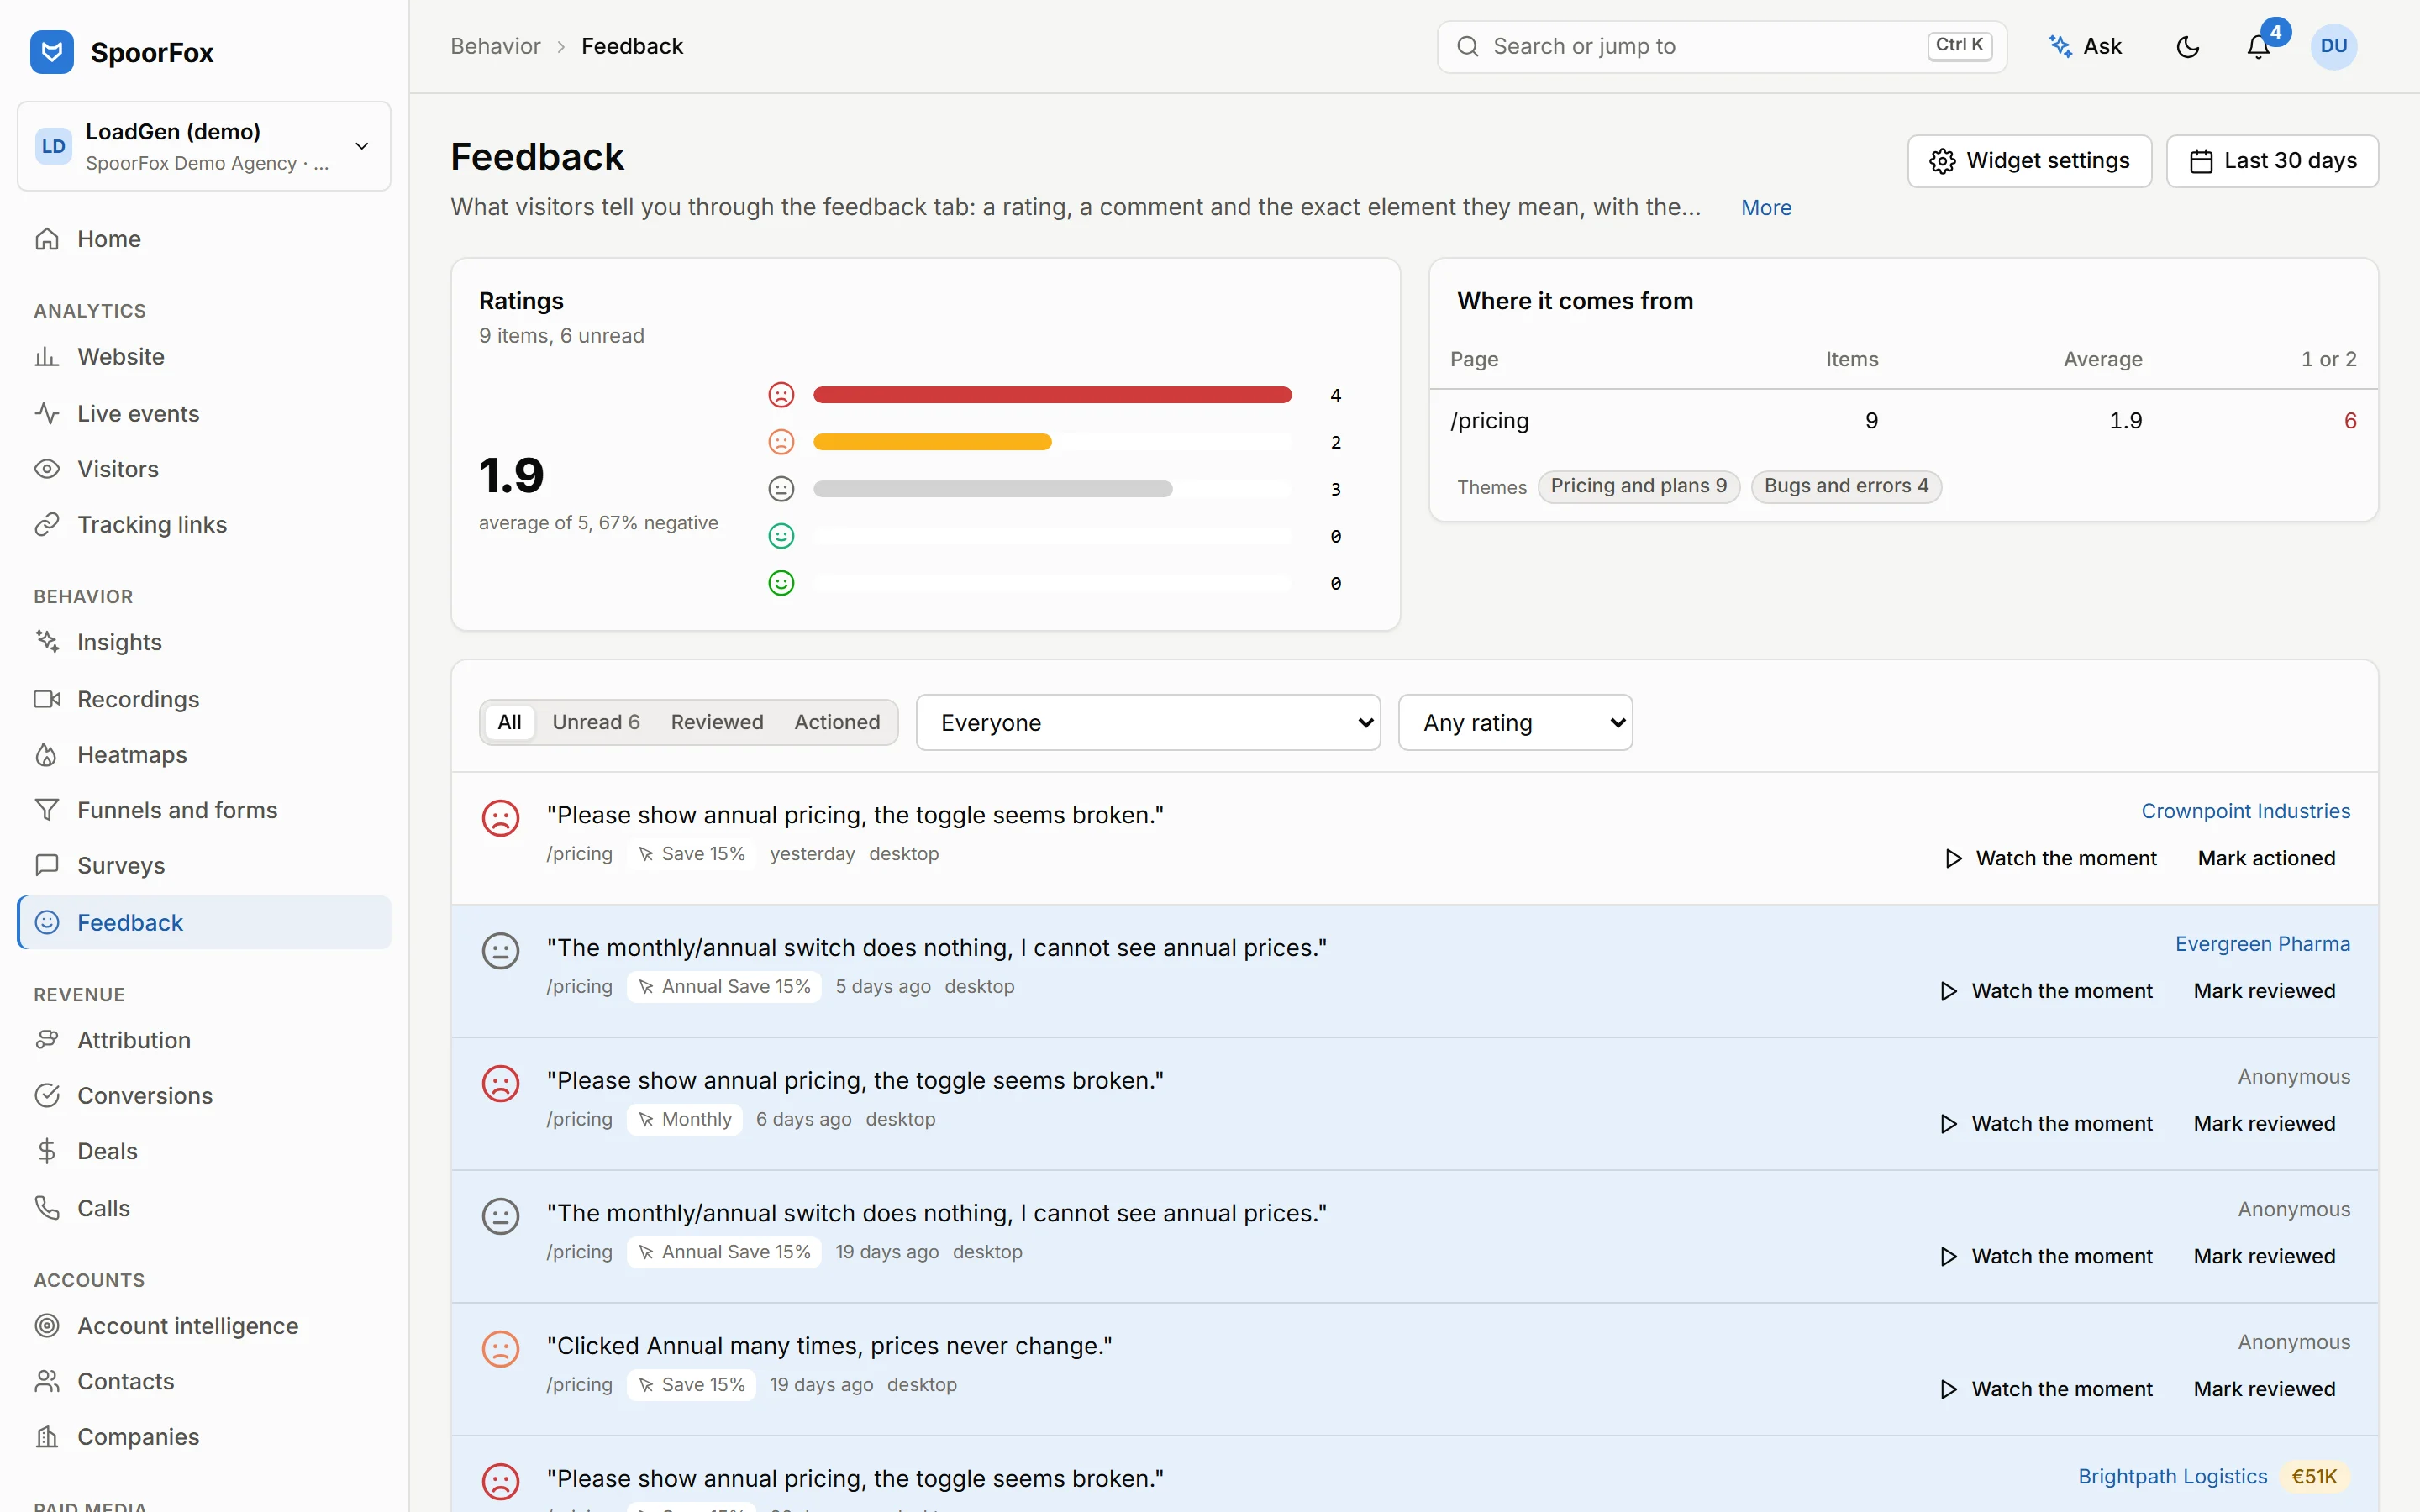Viewport: 2420px width, 1512px height.
Task: Go to Contacts
Action: click(x=204, y=1382)
